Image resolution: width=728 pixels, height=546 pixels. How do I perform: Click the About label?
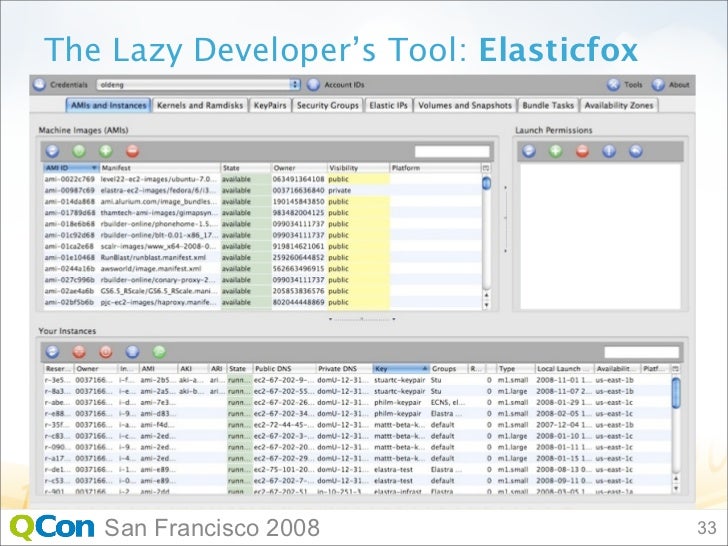click(x=679, y=85)
